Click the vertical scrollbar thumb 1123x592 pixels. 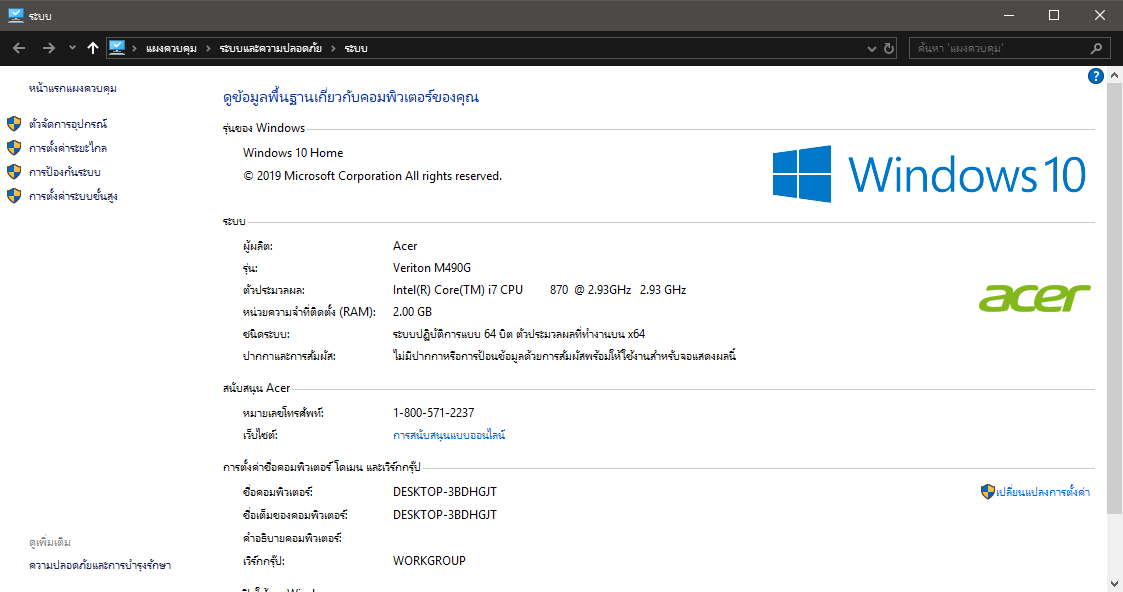click(1114, 297)
